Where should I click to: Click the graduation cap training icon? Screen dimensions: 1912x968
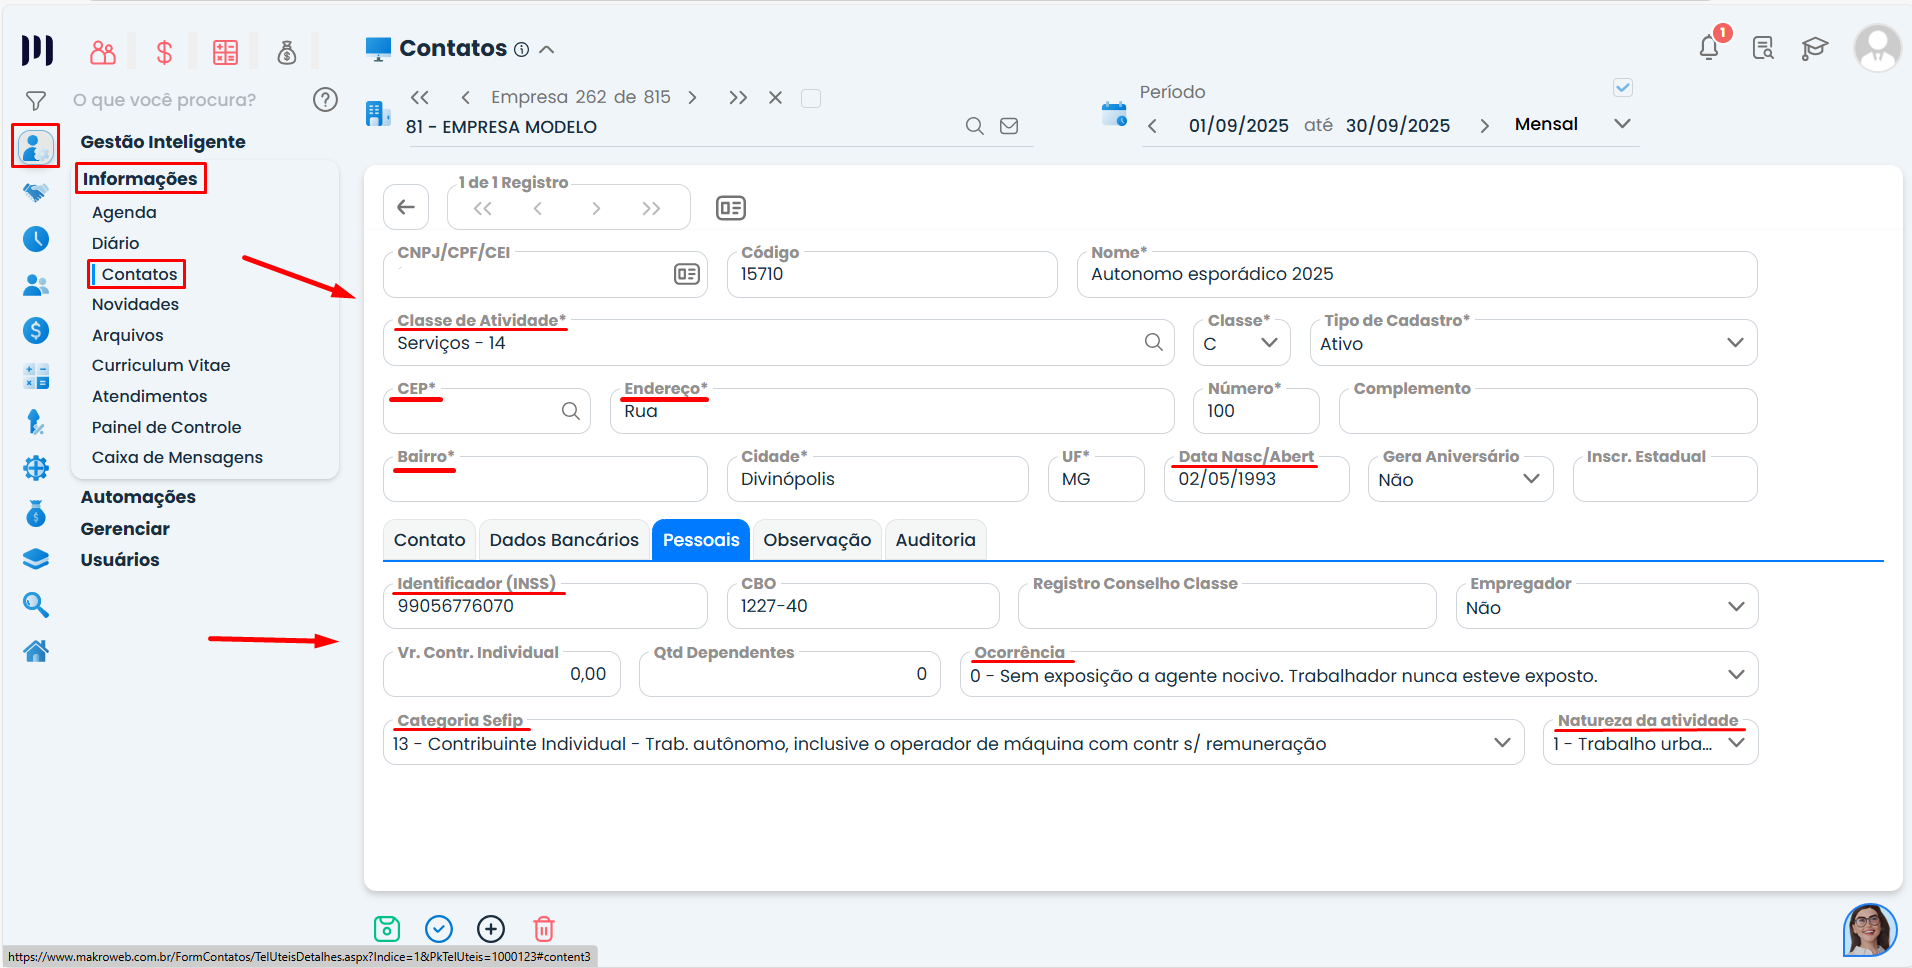pyautogui.click(x=1814, y=48)
